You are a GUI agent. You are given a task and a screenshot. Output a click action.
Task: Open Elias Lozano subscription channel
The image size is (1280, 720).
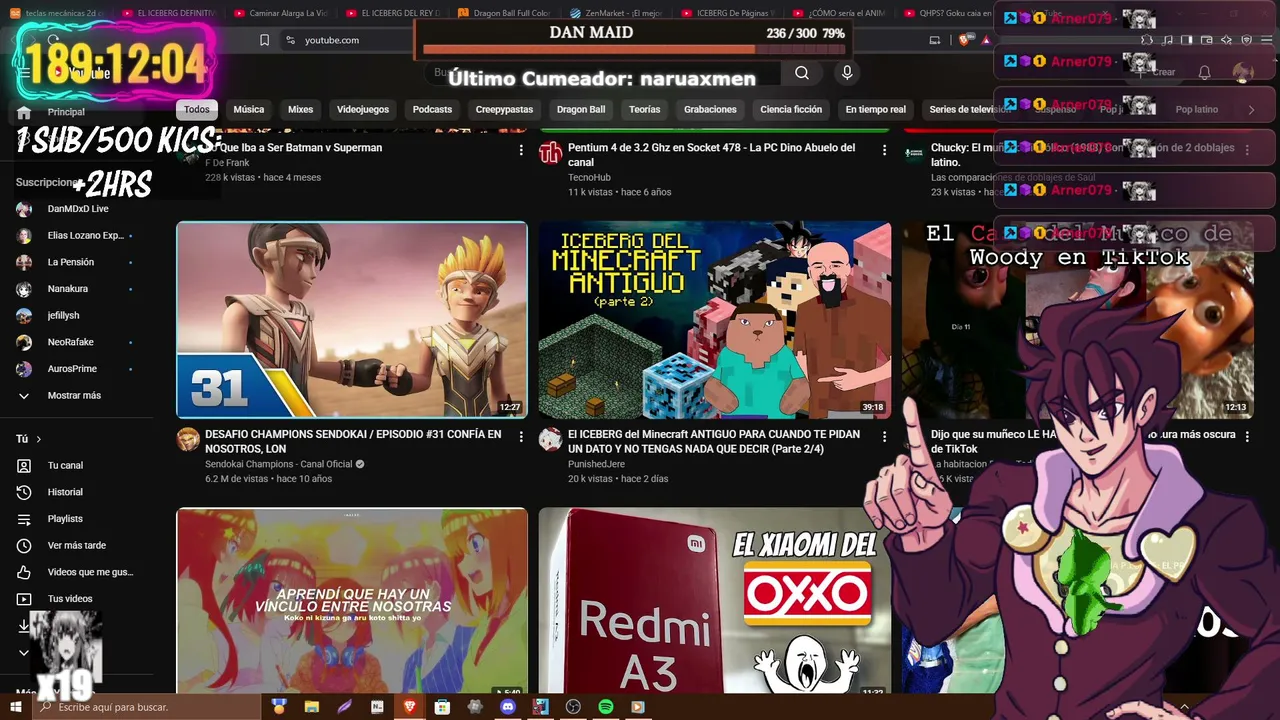point(85,236)
